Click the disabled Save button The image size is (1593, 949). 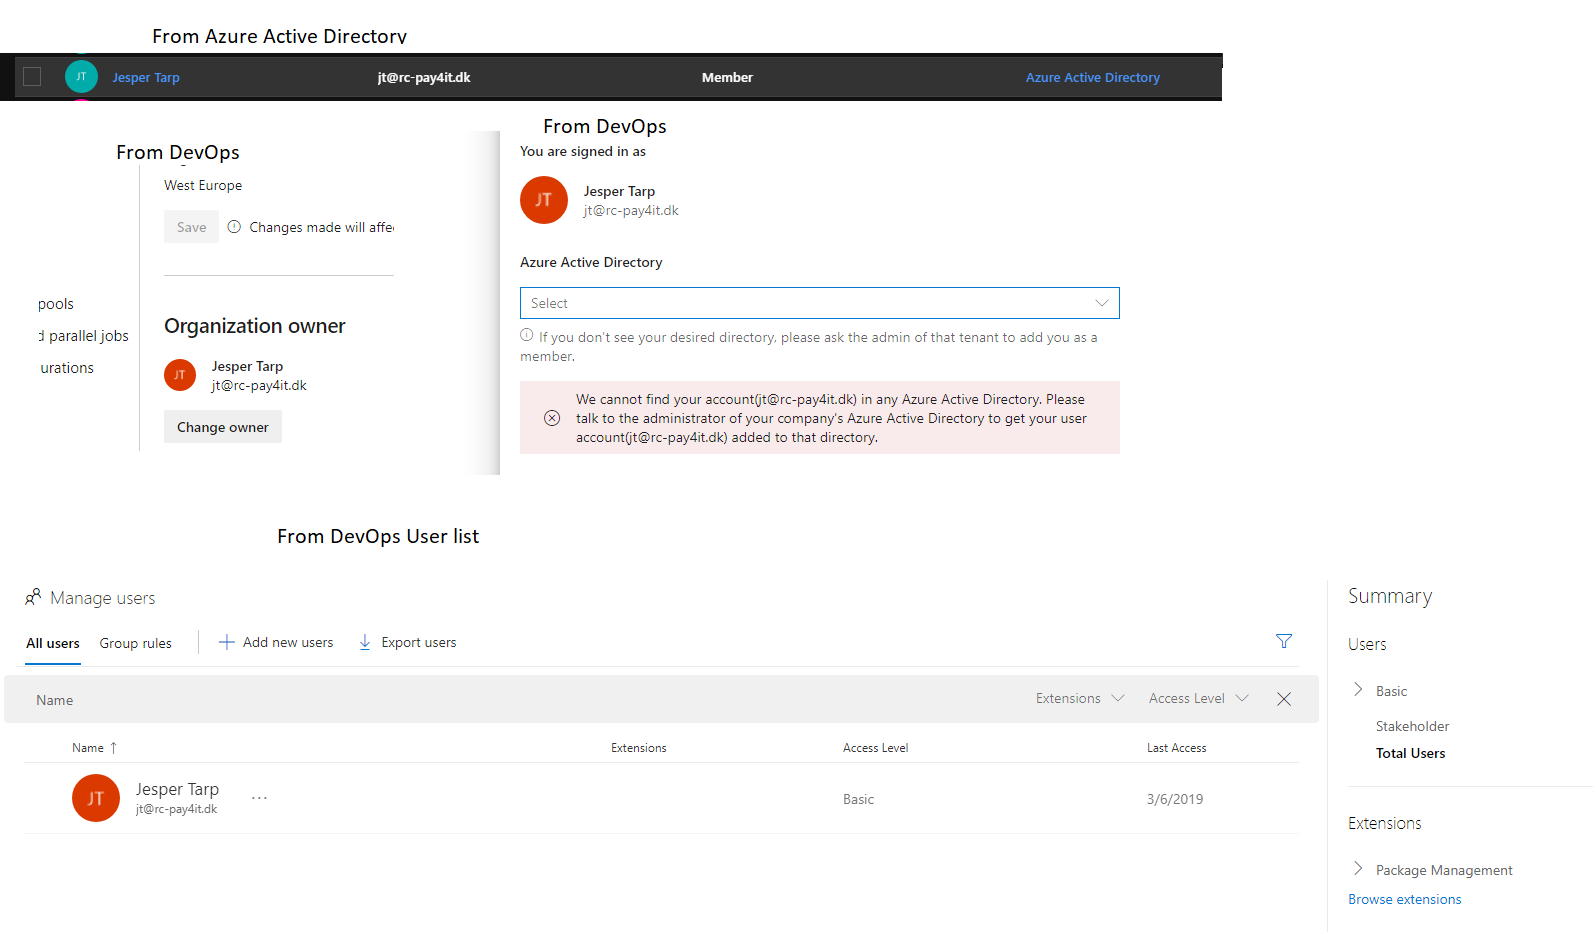tap(191, 227)
